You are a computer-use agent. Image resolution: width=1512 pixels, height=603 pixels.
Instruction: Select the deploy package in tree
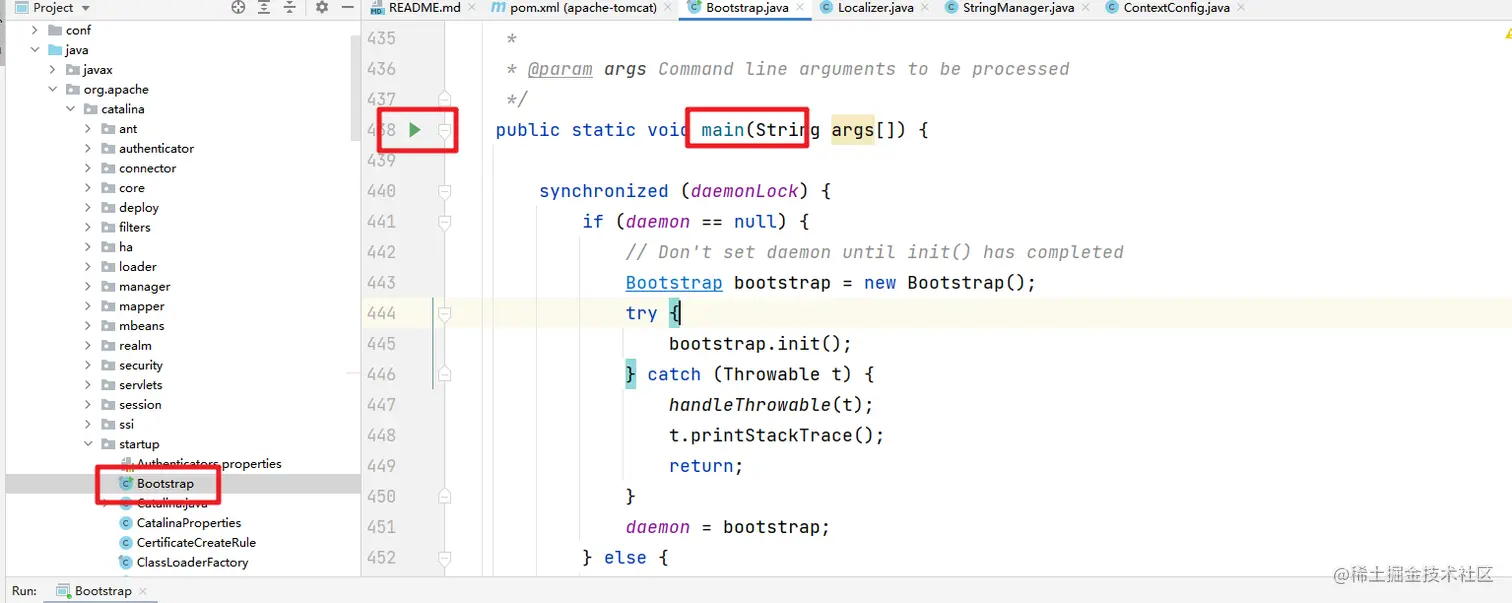(139, 207)
